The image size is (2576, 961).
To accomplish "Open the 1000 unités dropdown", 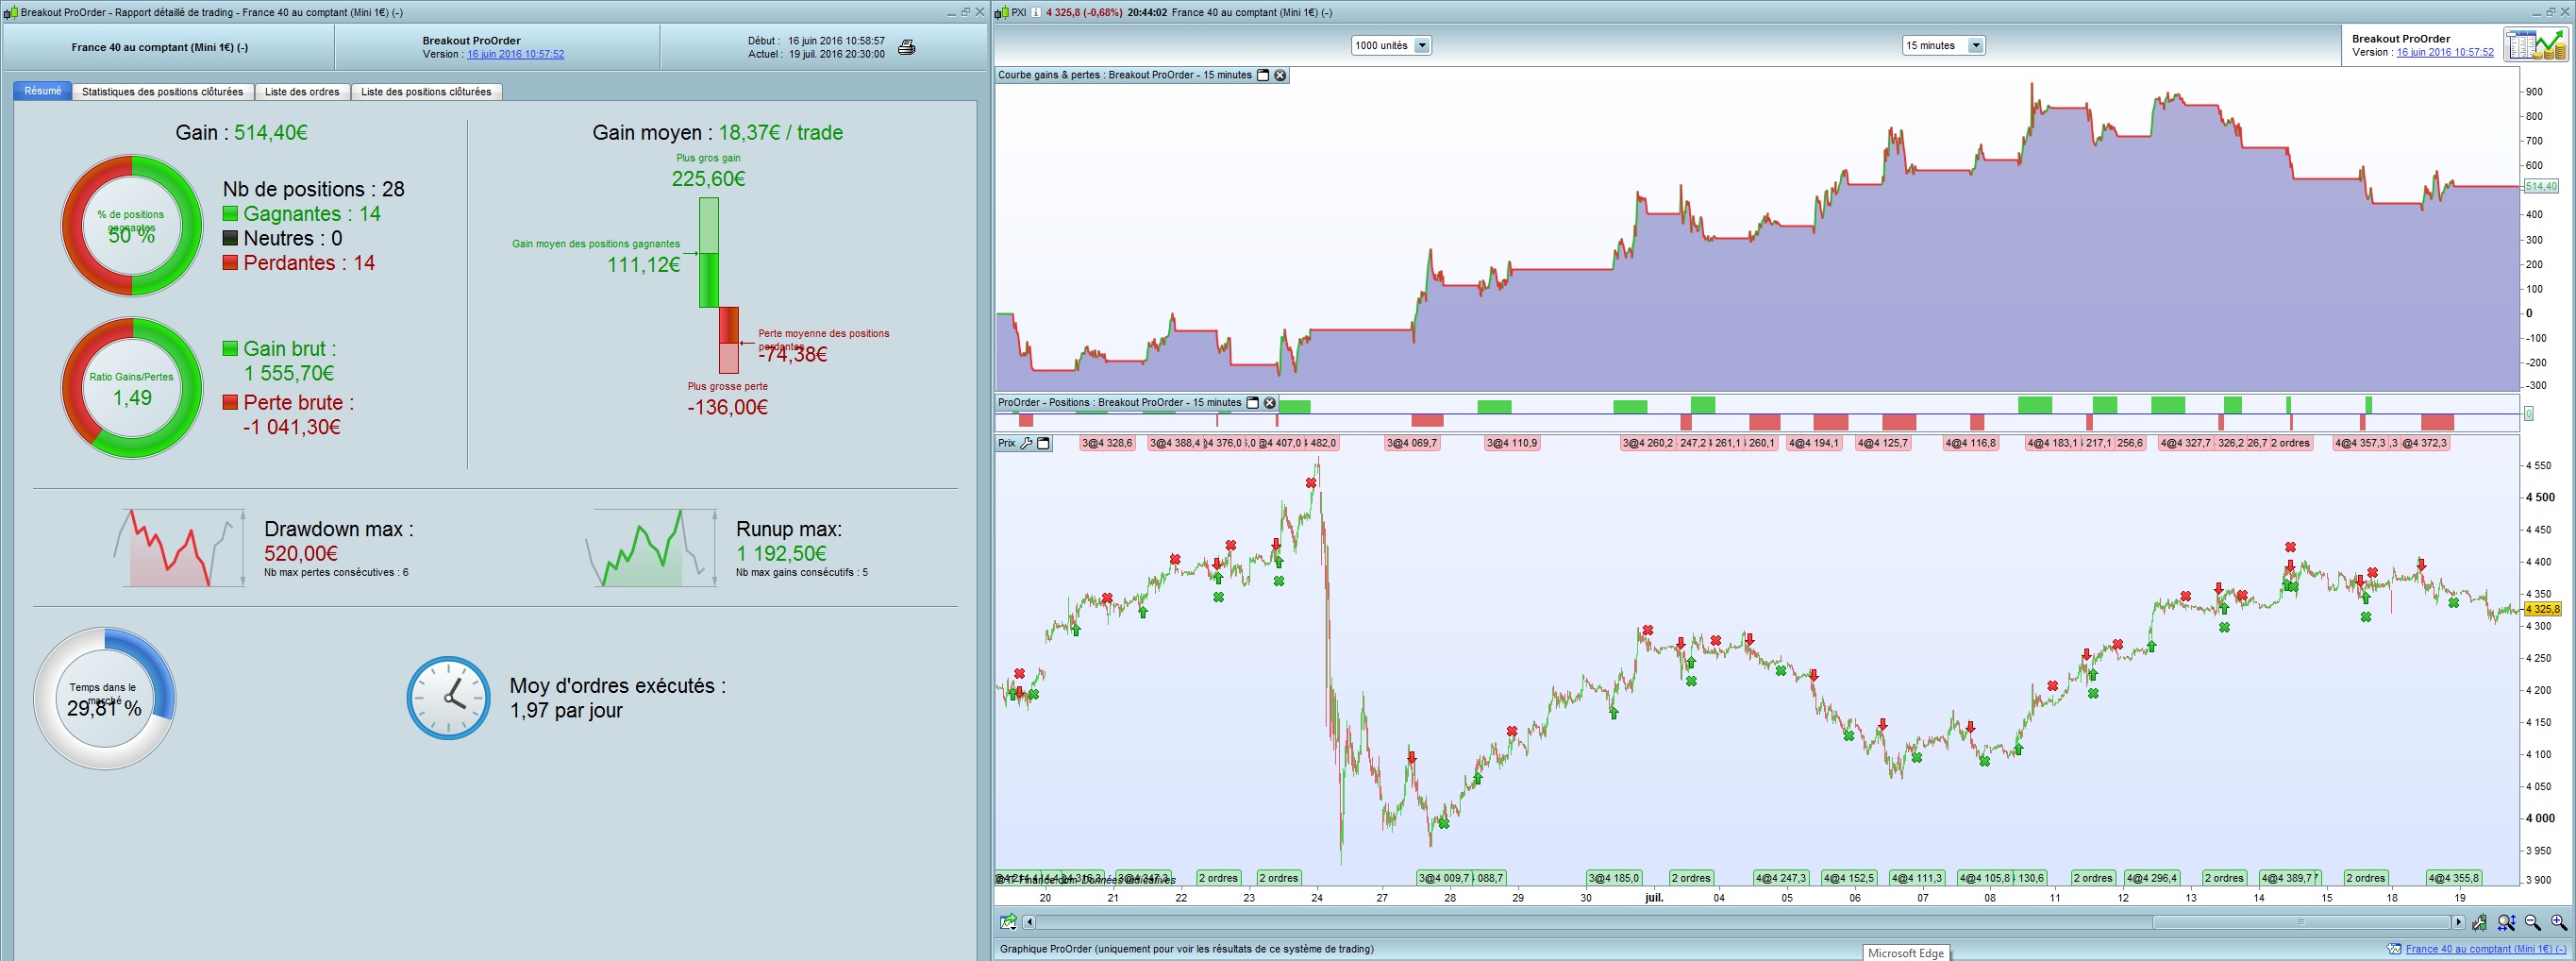I will (1421, 46).
